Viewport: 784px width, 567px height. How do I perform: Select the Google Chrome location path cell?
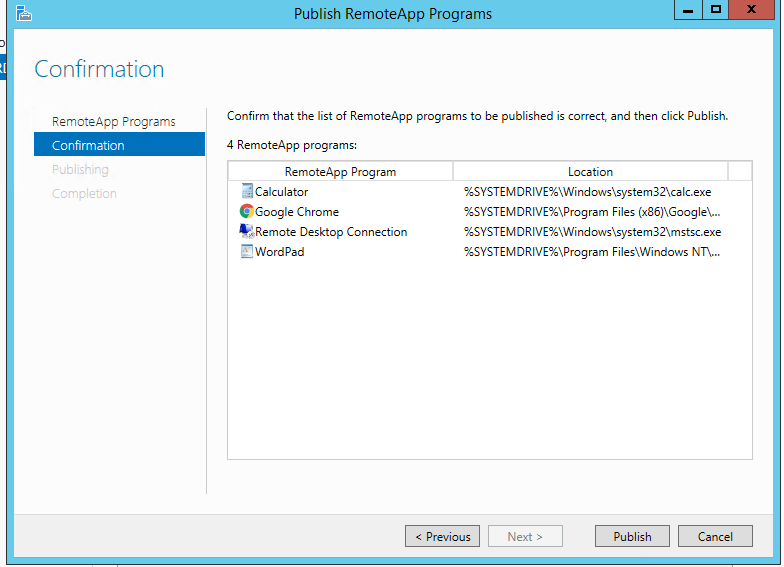[591, 211]
